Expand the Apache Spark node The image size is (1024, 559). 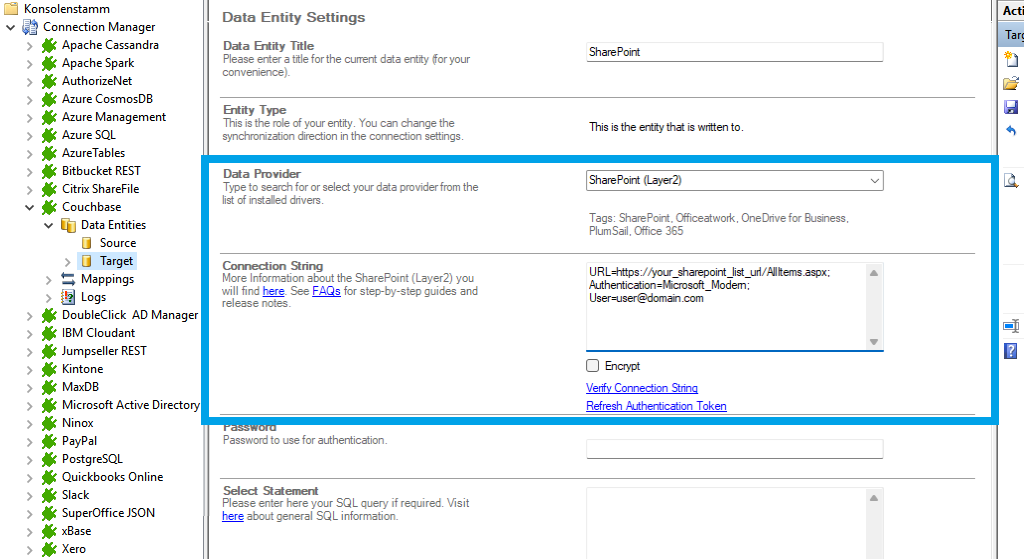29,64
